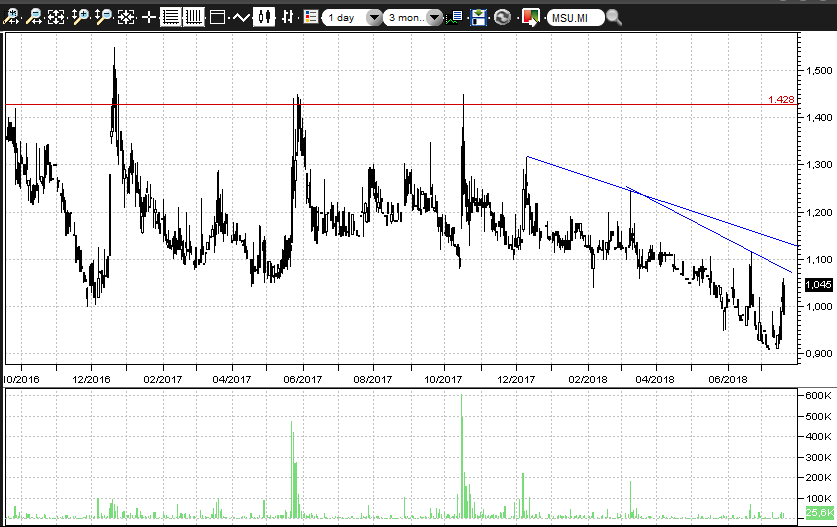Click the search magnifier next to symbol
This screenshot has width=837, height=527.
(614, 17)
